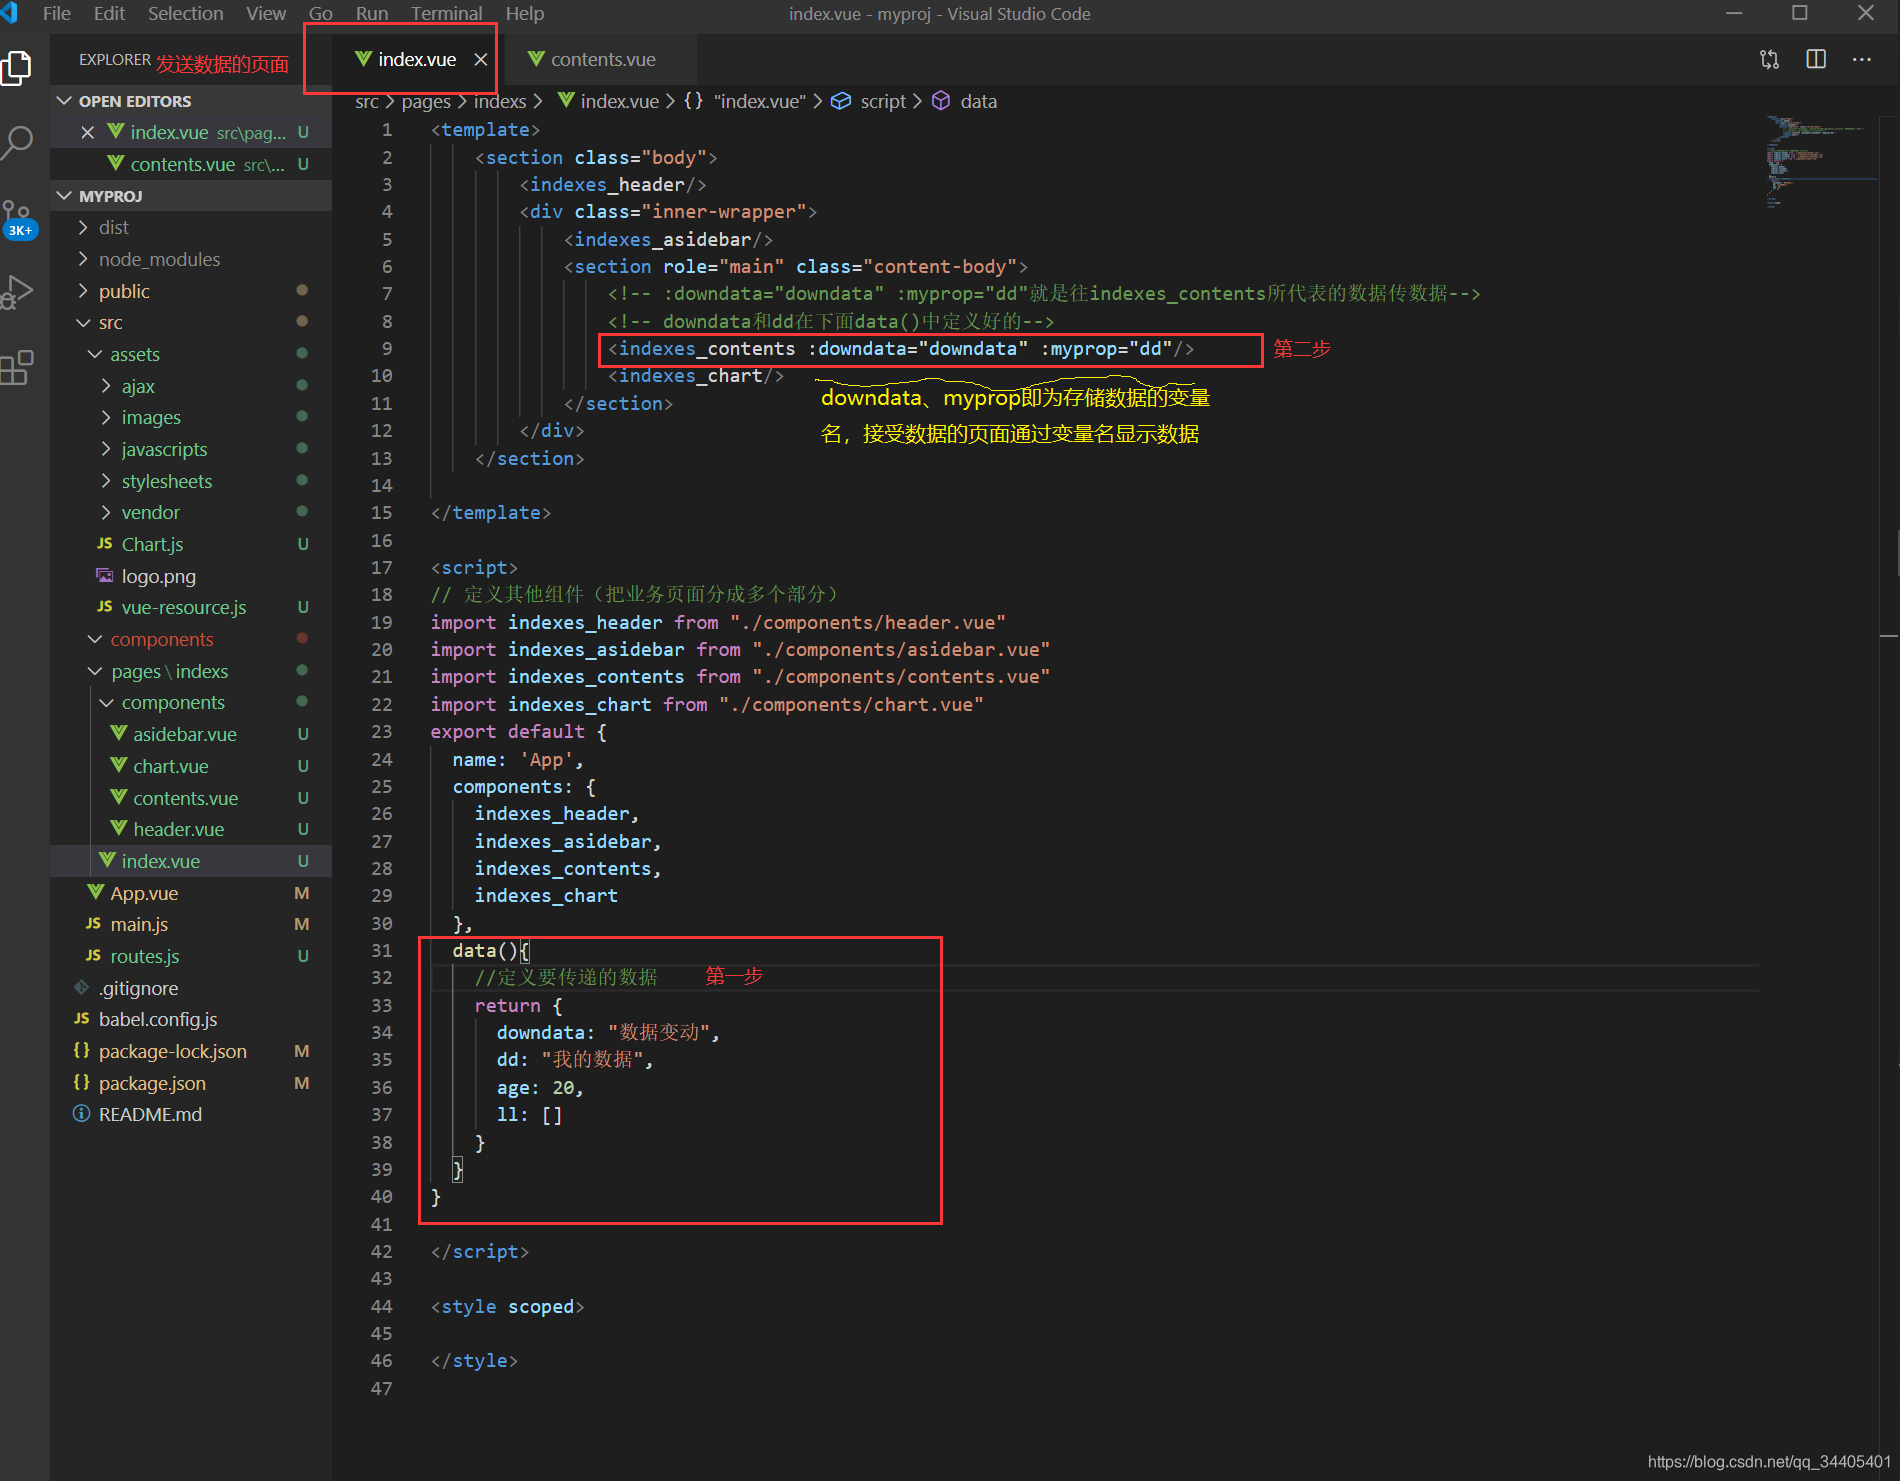The height and width of the screenshot is (1481, 1900).
Task: Open vue-resource.js in the explorer
Action: point(184,607)
